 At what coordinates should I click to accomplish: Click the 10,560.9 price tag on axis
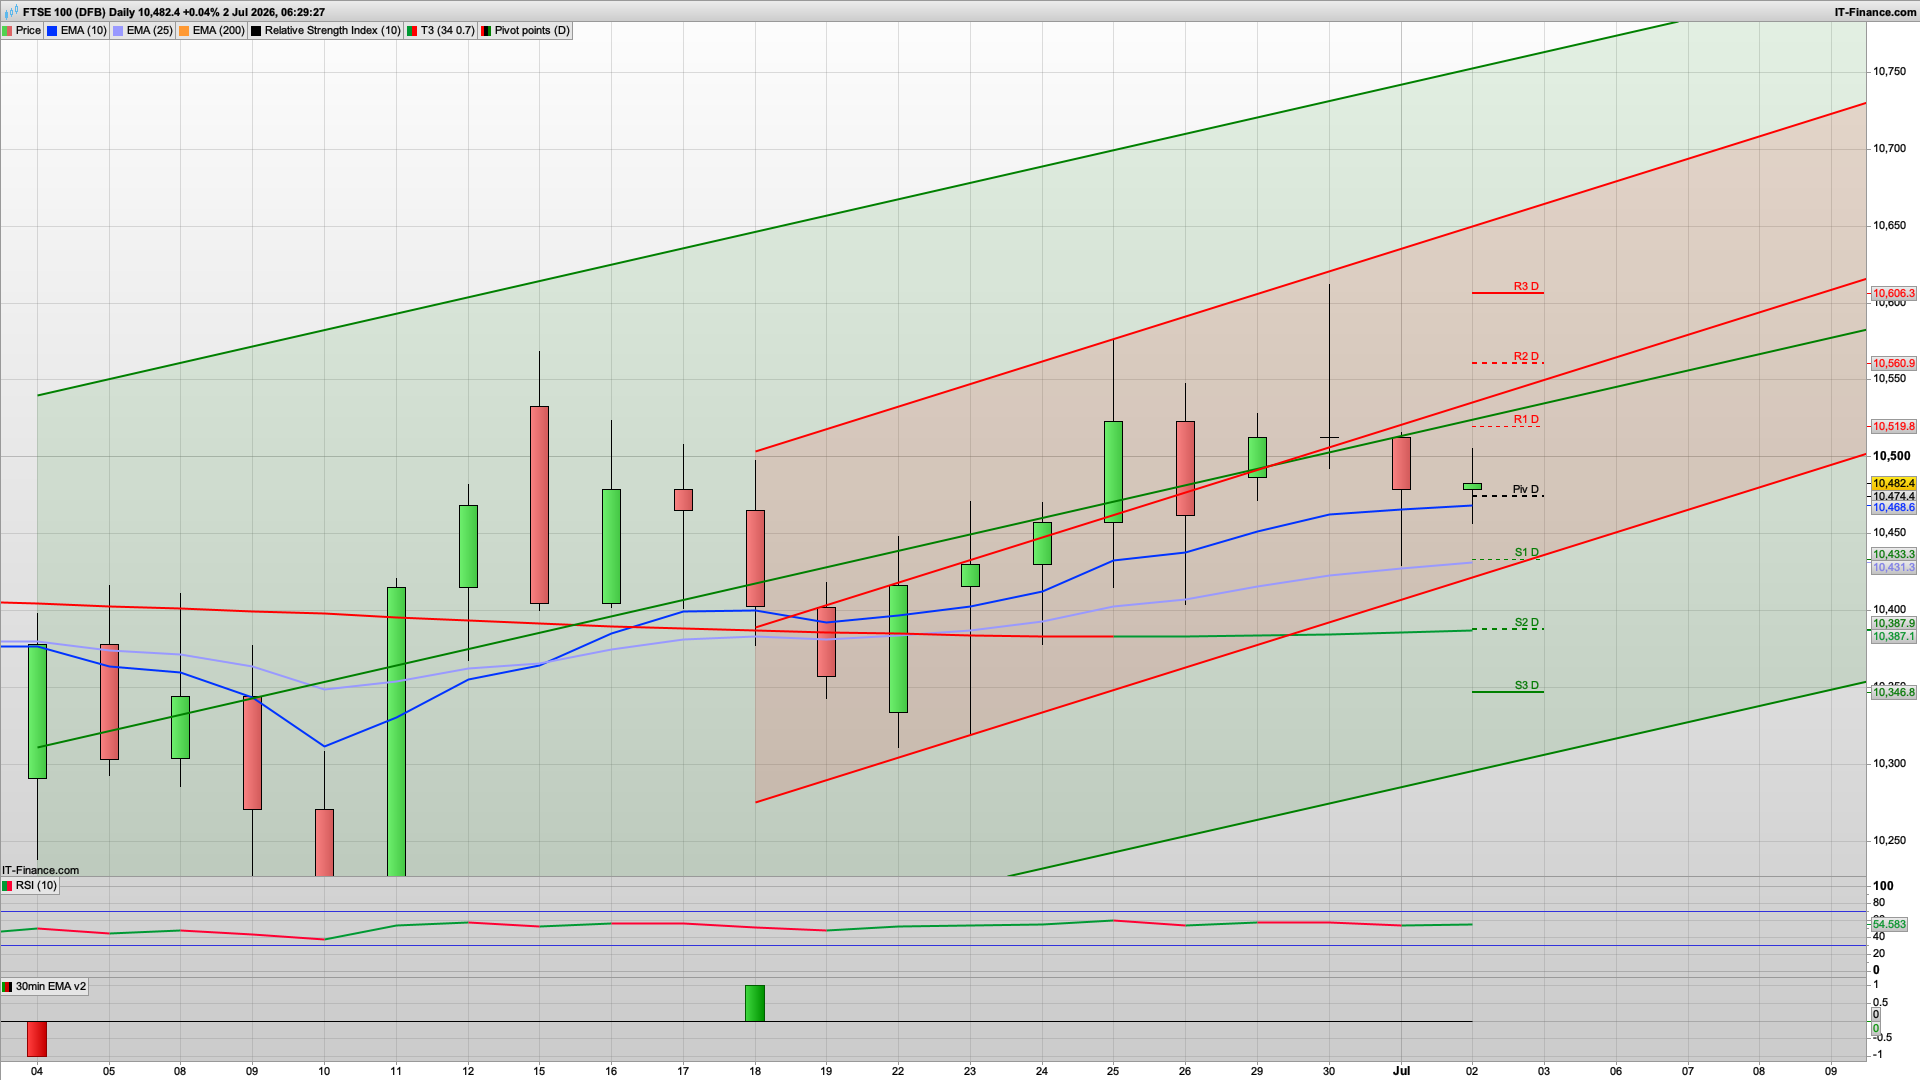(1893, 364)
